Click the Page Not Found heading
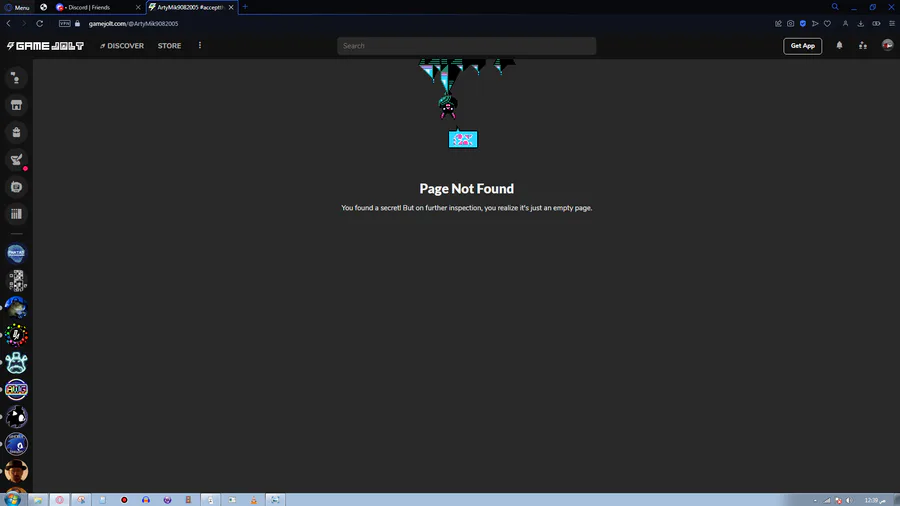Viewport: 900px width, 506px height. 467,189
